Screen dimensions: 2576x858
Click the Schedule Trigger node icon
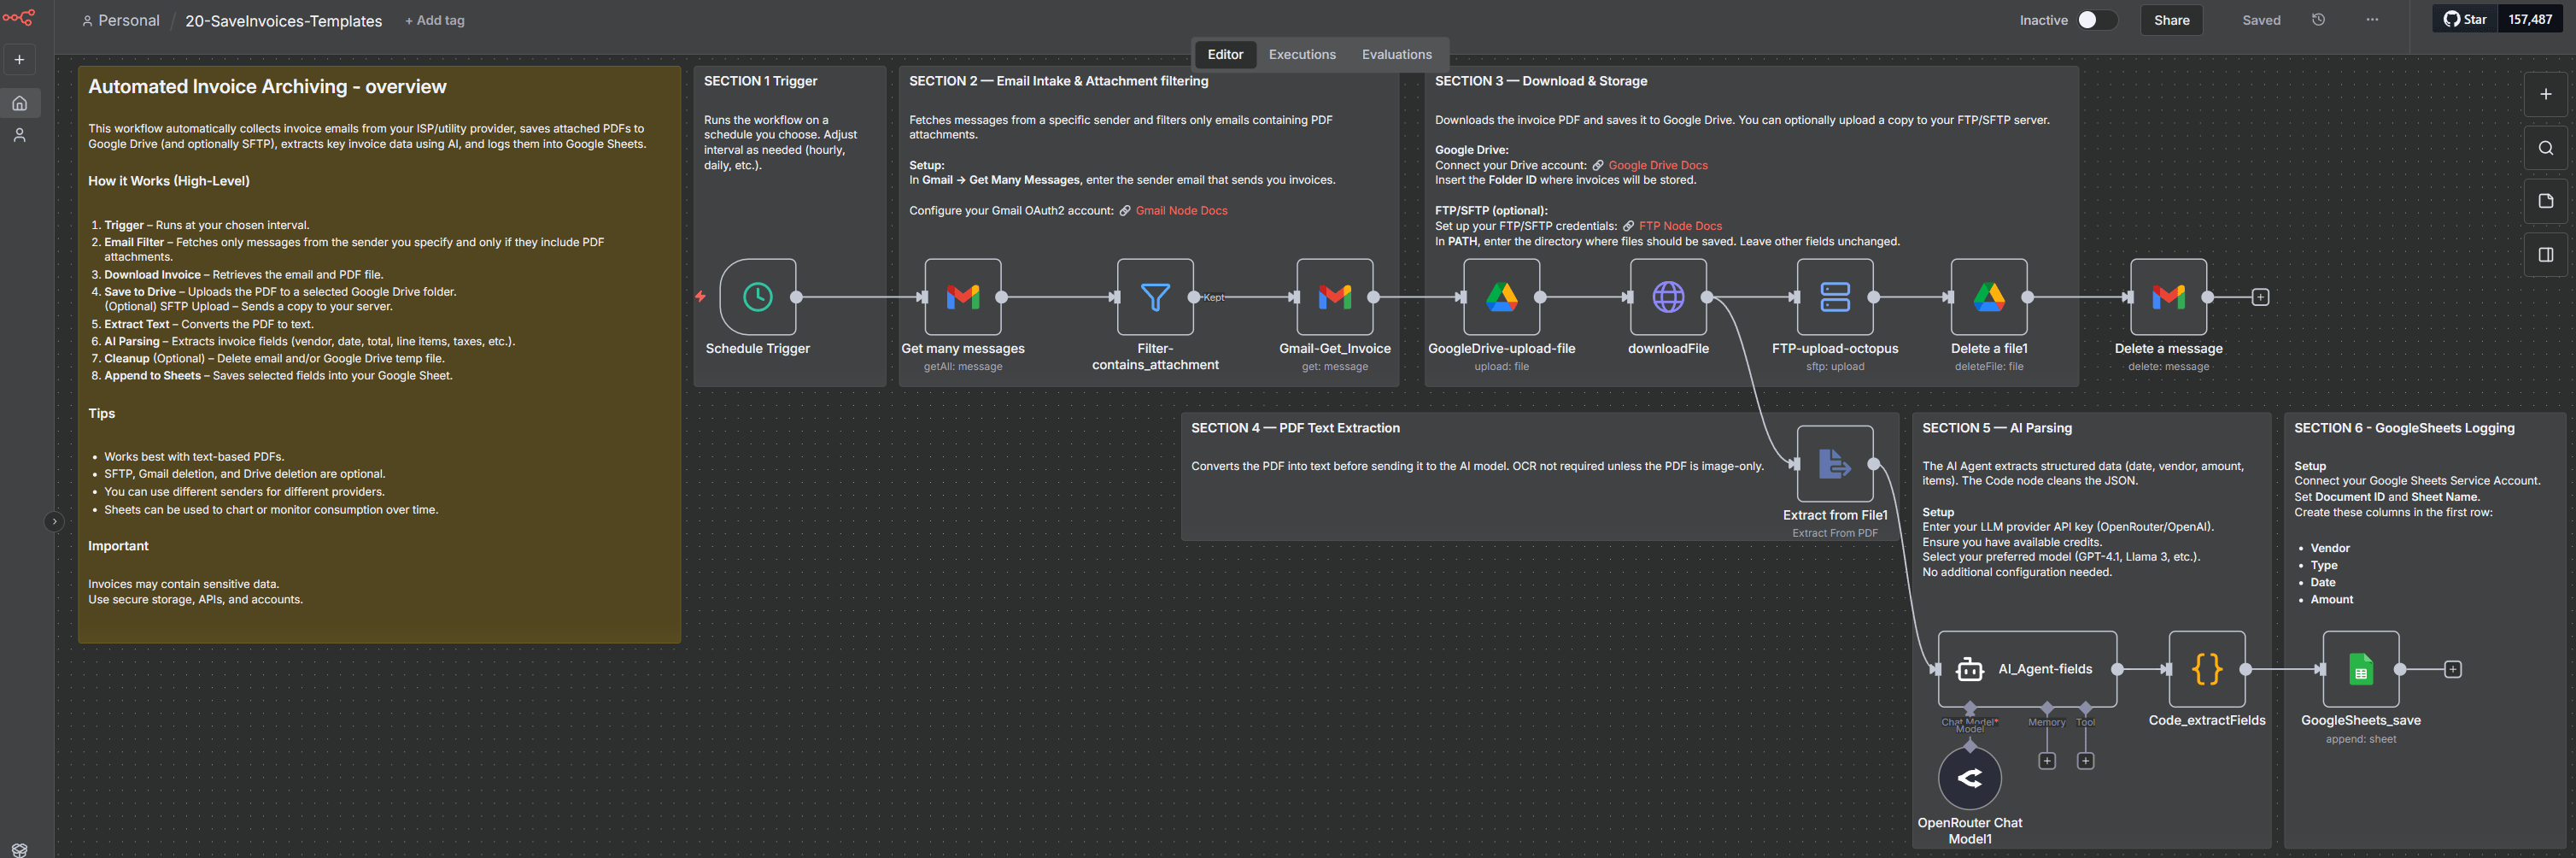(x=757, y=297)
